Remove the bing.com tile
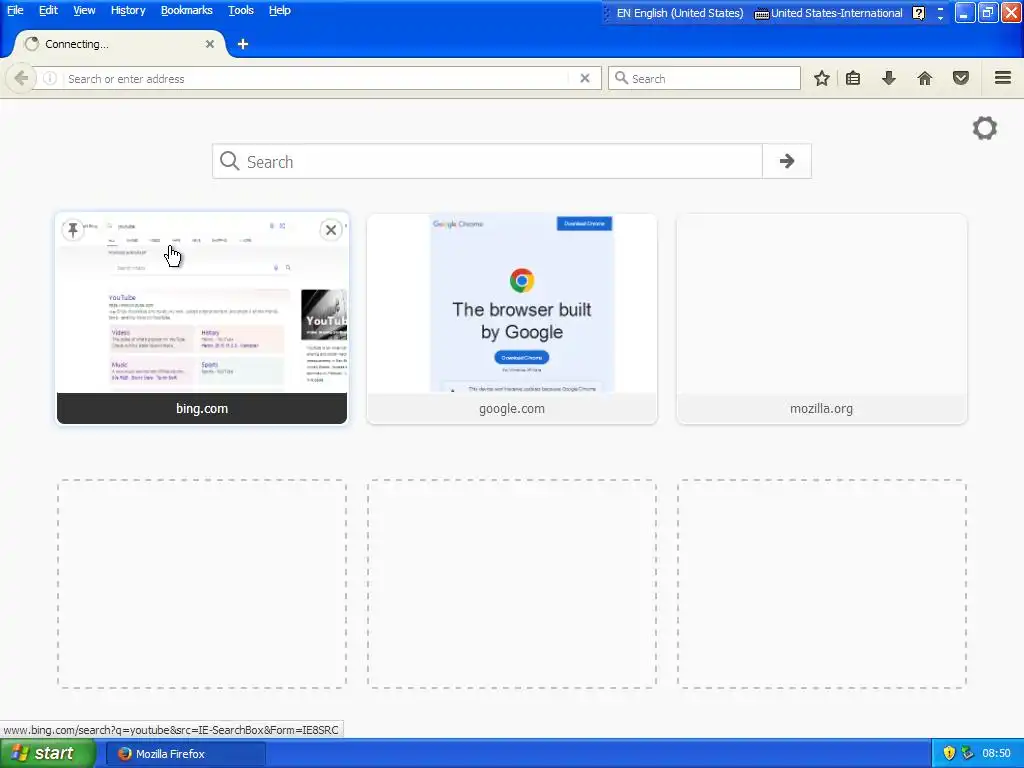Image resolution: width=1024 pixels, height=768 pixels. click(x=331, y=230)
